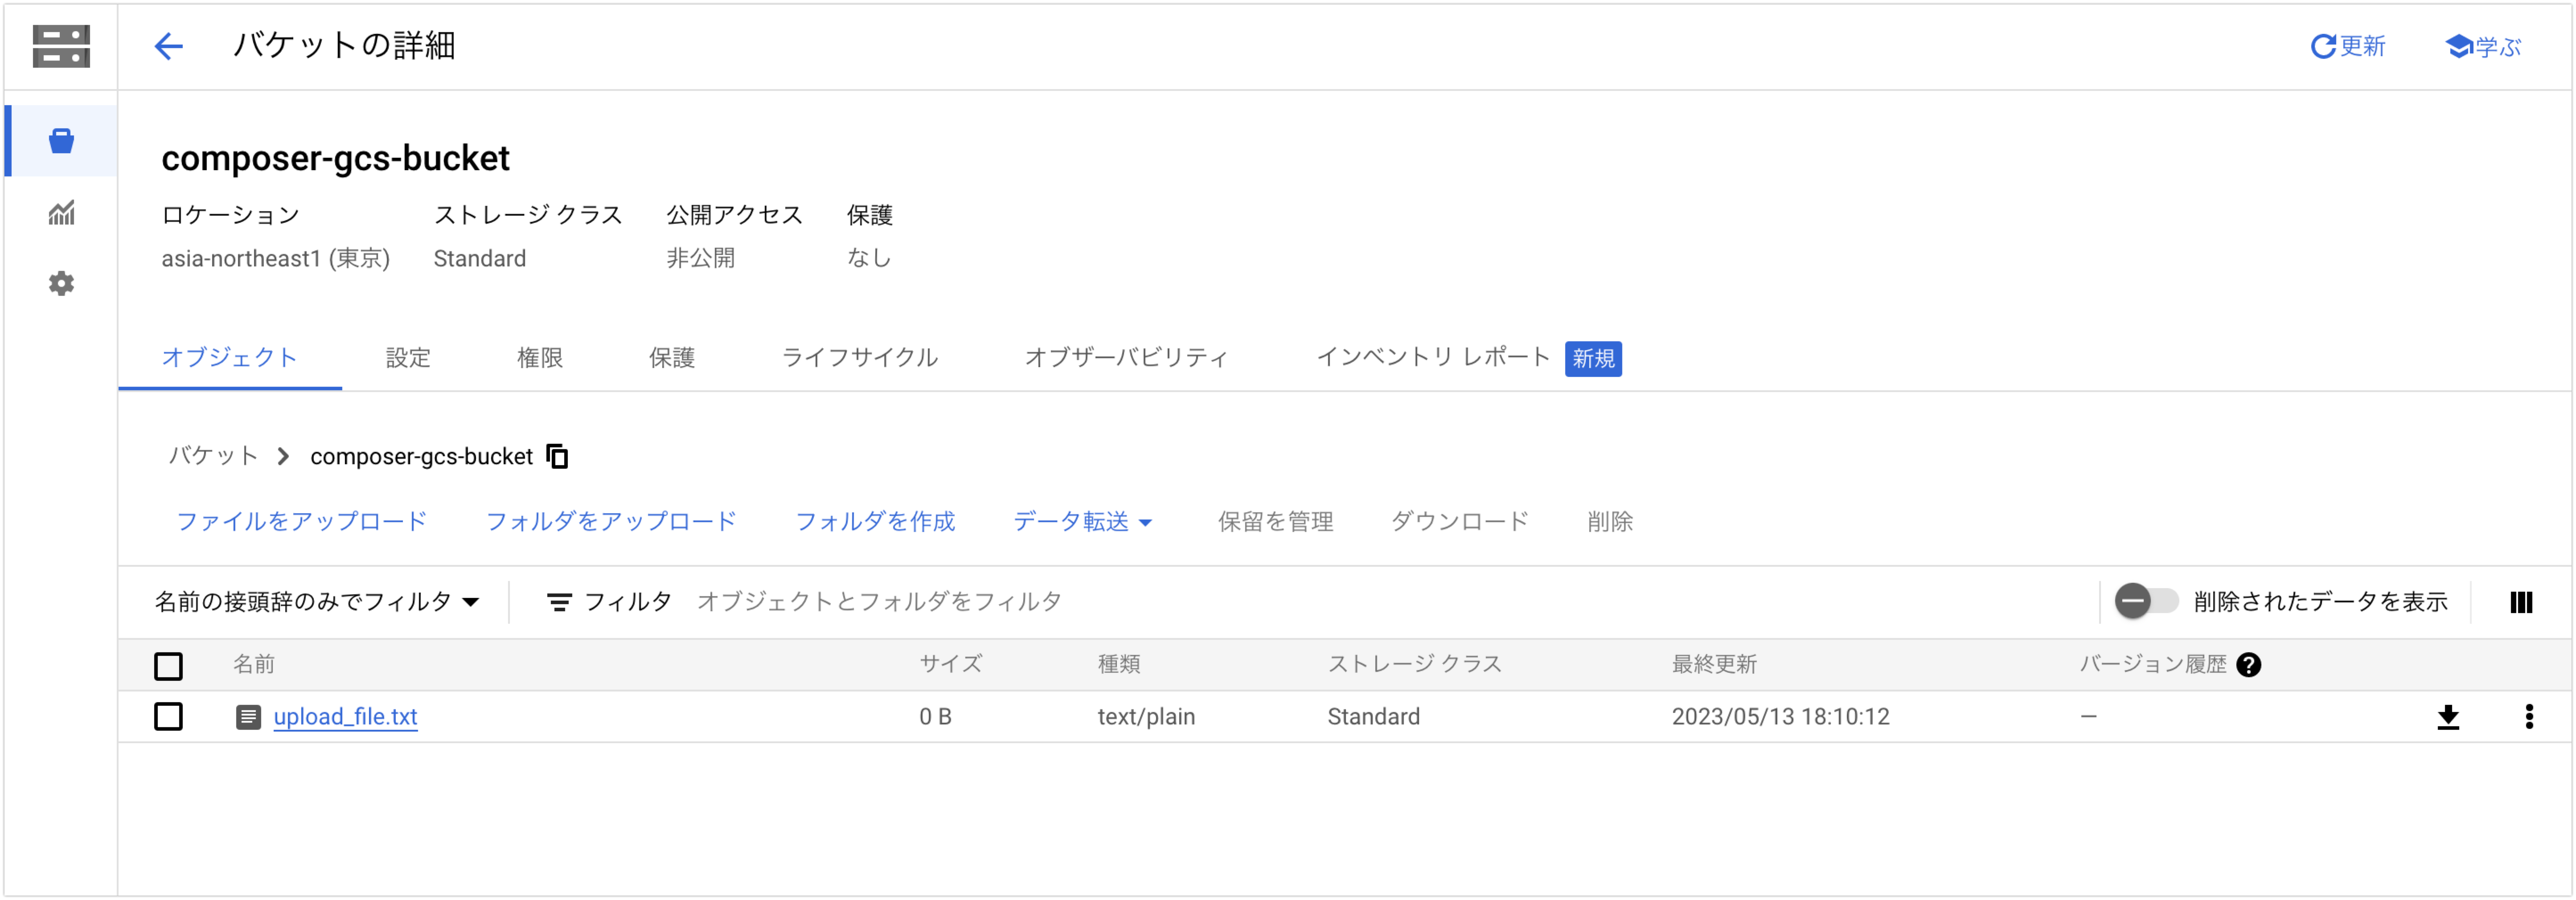Click the version history help icon

coord(2249,665)
